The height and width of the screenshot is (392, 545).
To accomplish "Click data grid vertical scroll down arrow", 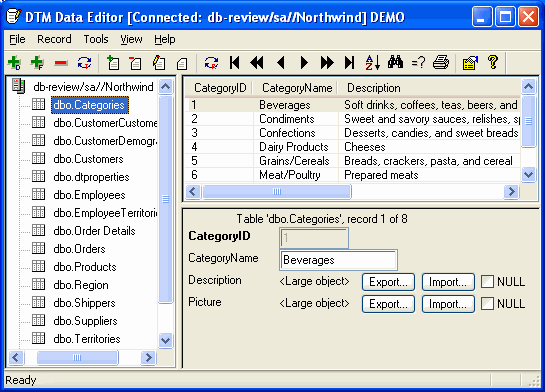I will pos(528,174).
